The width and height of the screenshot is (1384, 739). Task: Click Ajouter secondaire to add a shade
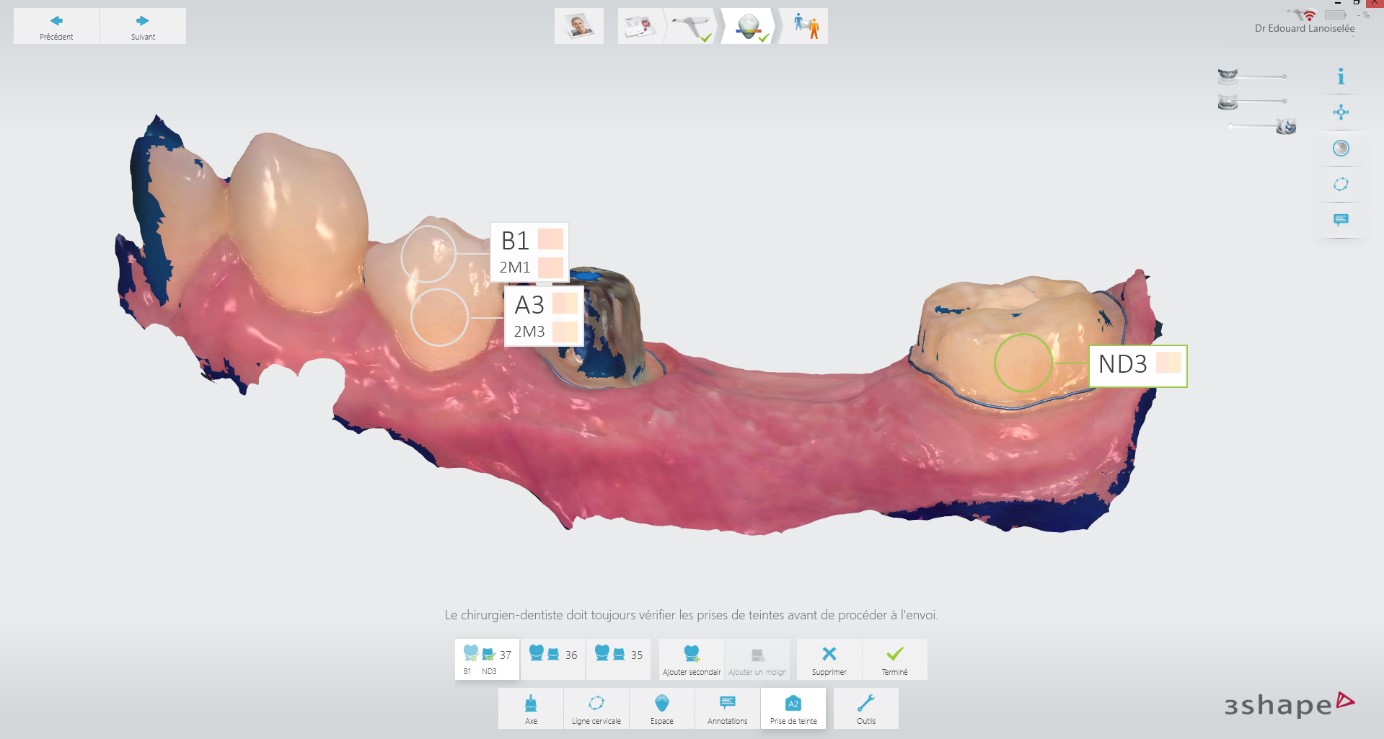point(691,659)
